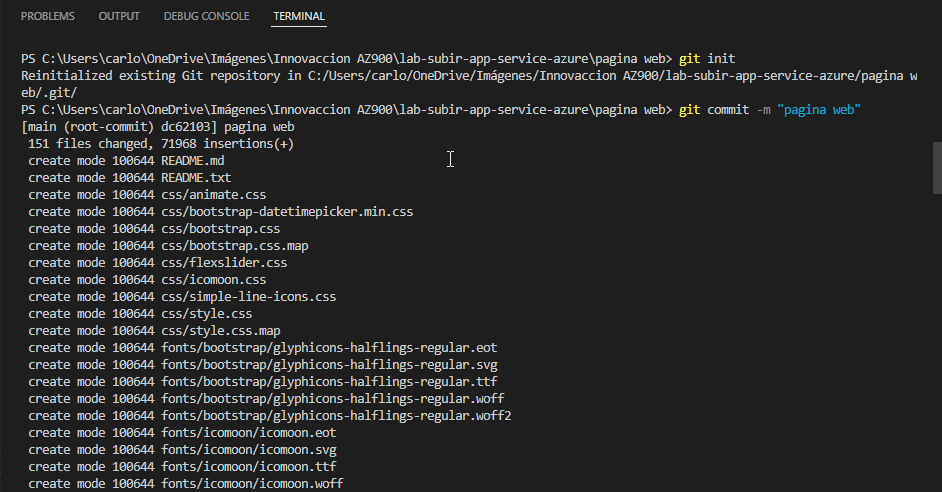
Task: Click the '[main (root-commit) dc62103] pagina web' line
Action: tap(158, 127)
